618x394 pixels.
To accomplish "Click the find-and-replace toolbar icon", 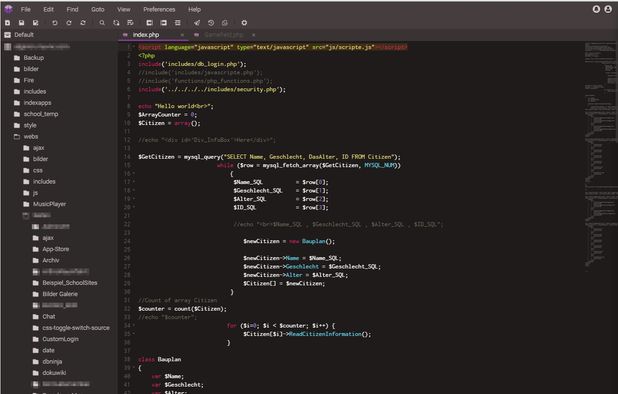I will click(116, 23).
